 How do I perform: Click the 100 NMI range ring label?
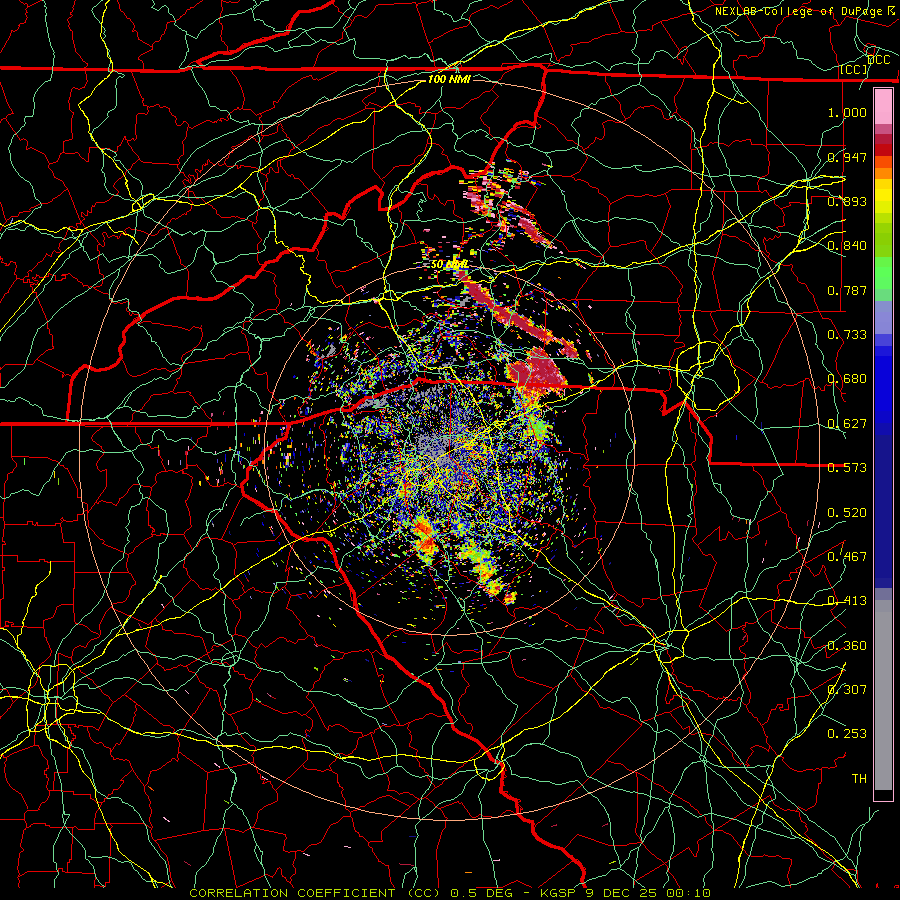449,79
